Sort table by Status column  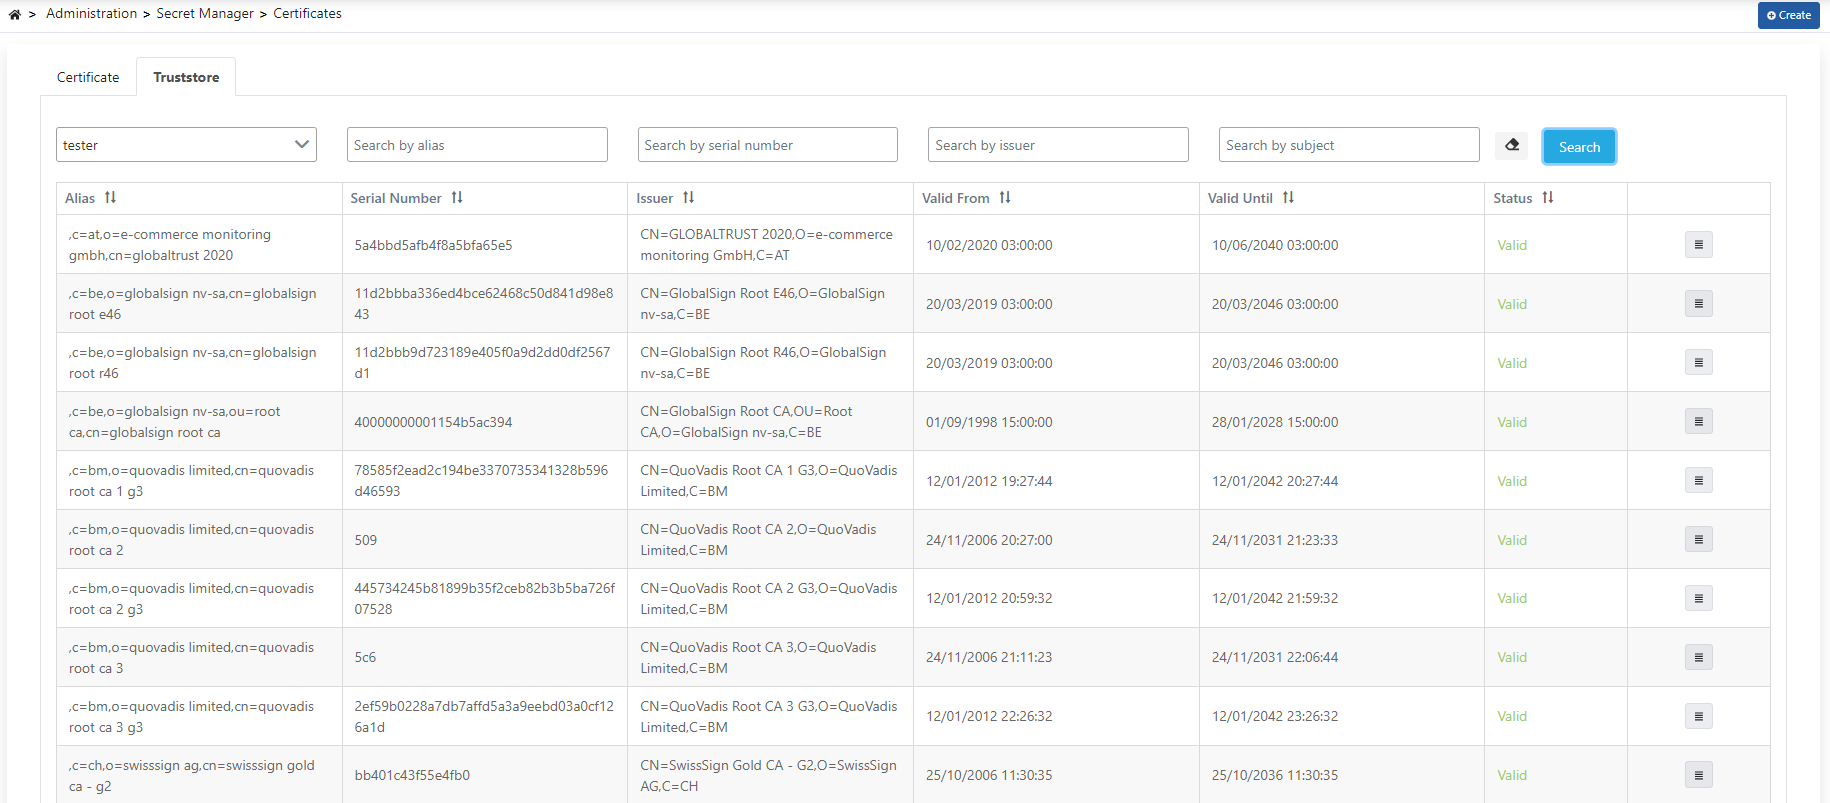1547,198
